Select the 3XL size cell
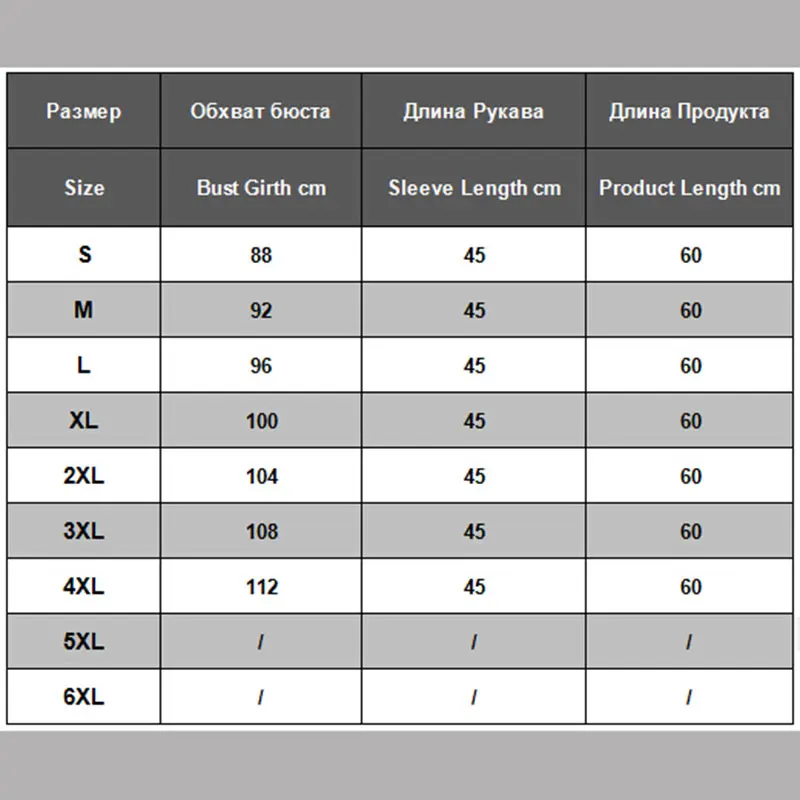 (84, 531)
